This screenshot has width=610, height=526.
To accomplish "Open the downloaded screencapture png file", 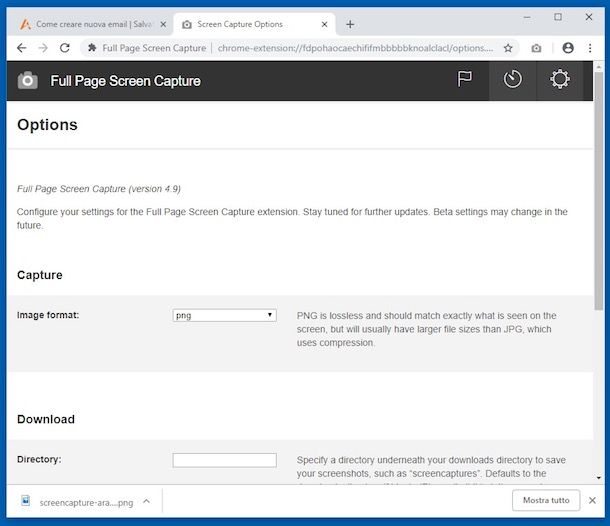I will [x=78, y=502].
